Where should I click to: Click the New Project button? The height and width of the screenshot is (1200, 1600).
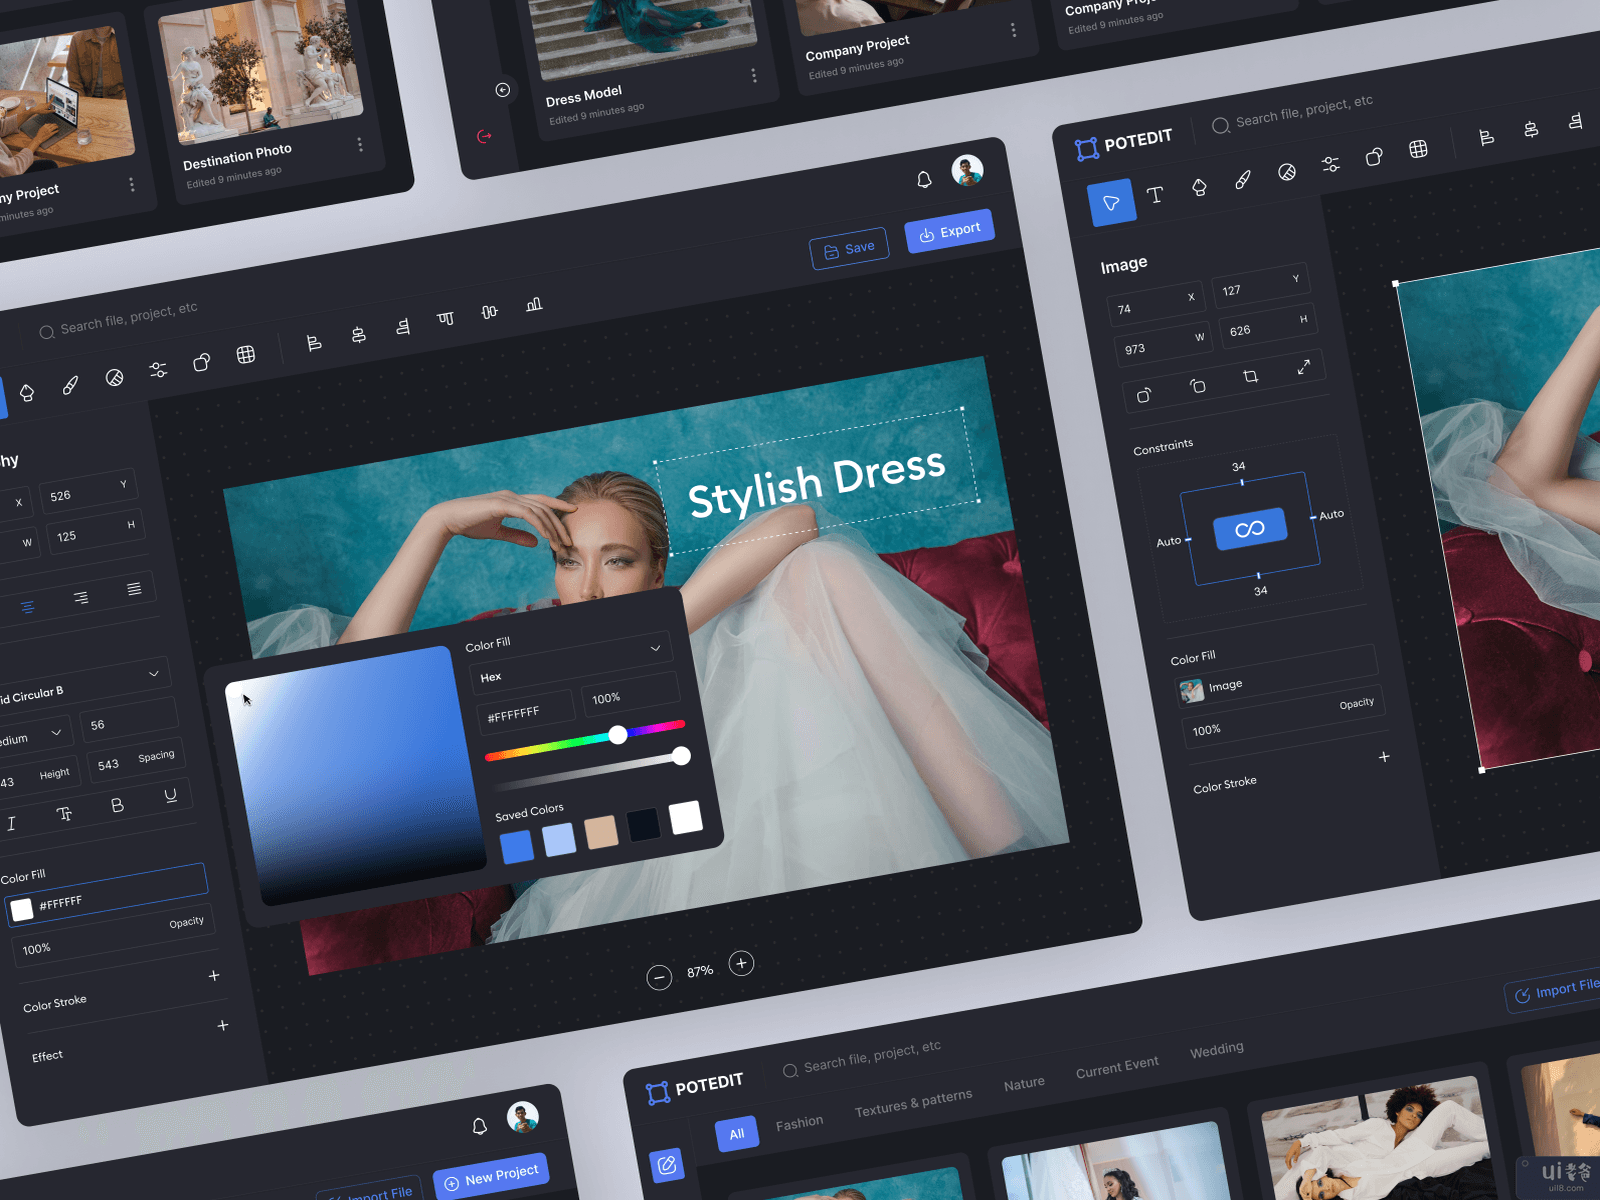(x=491, y=1176)
